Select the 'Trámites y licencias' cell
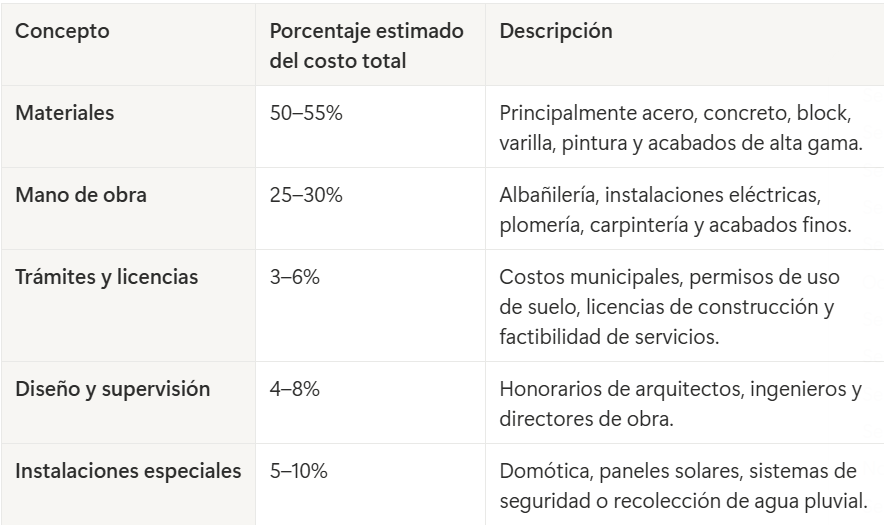884x525 pixels. 106,277
